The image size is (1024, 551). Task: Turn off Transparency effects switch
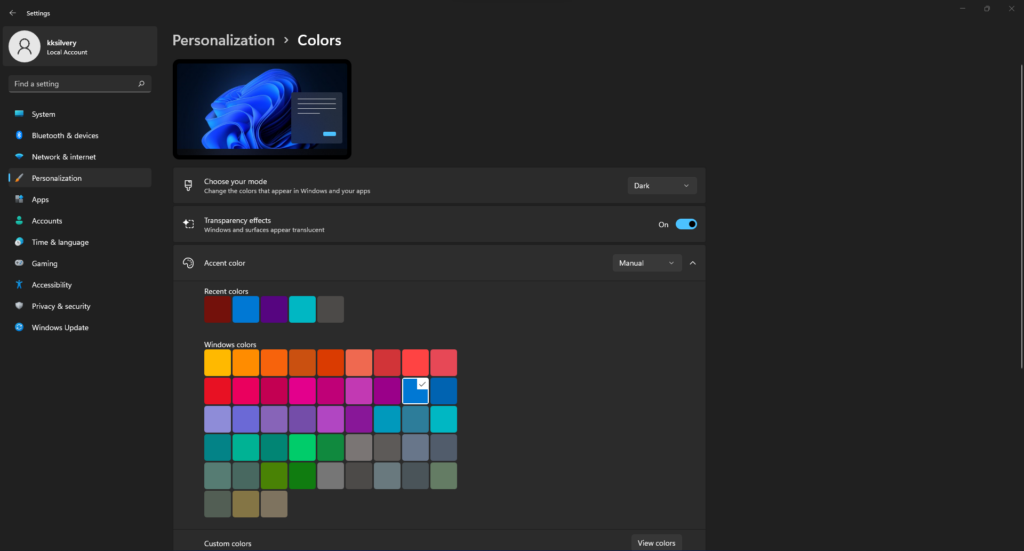pyautogui.click(x=686, y=224)
